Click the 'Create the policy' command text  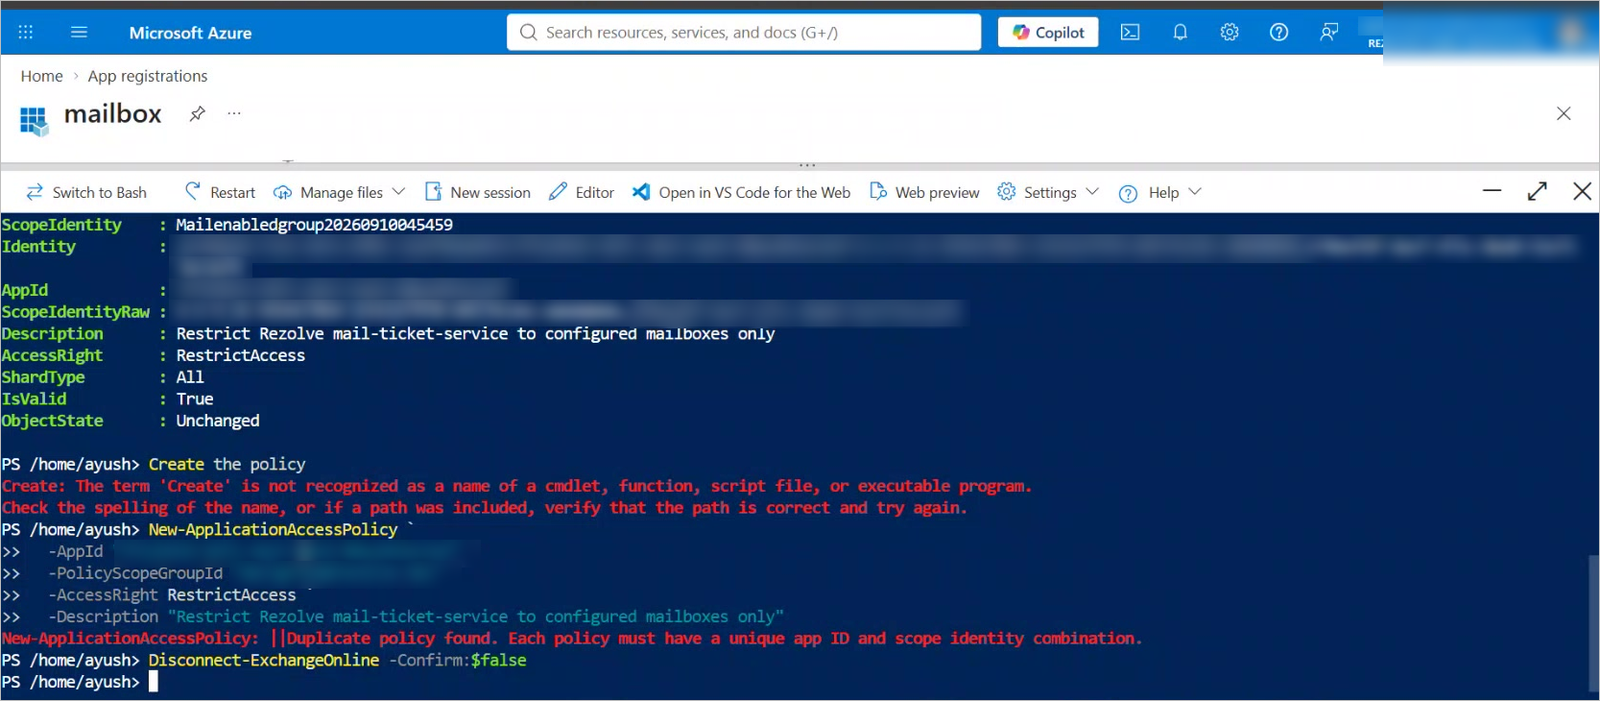click(x=227, y=464)
